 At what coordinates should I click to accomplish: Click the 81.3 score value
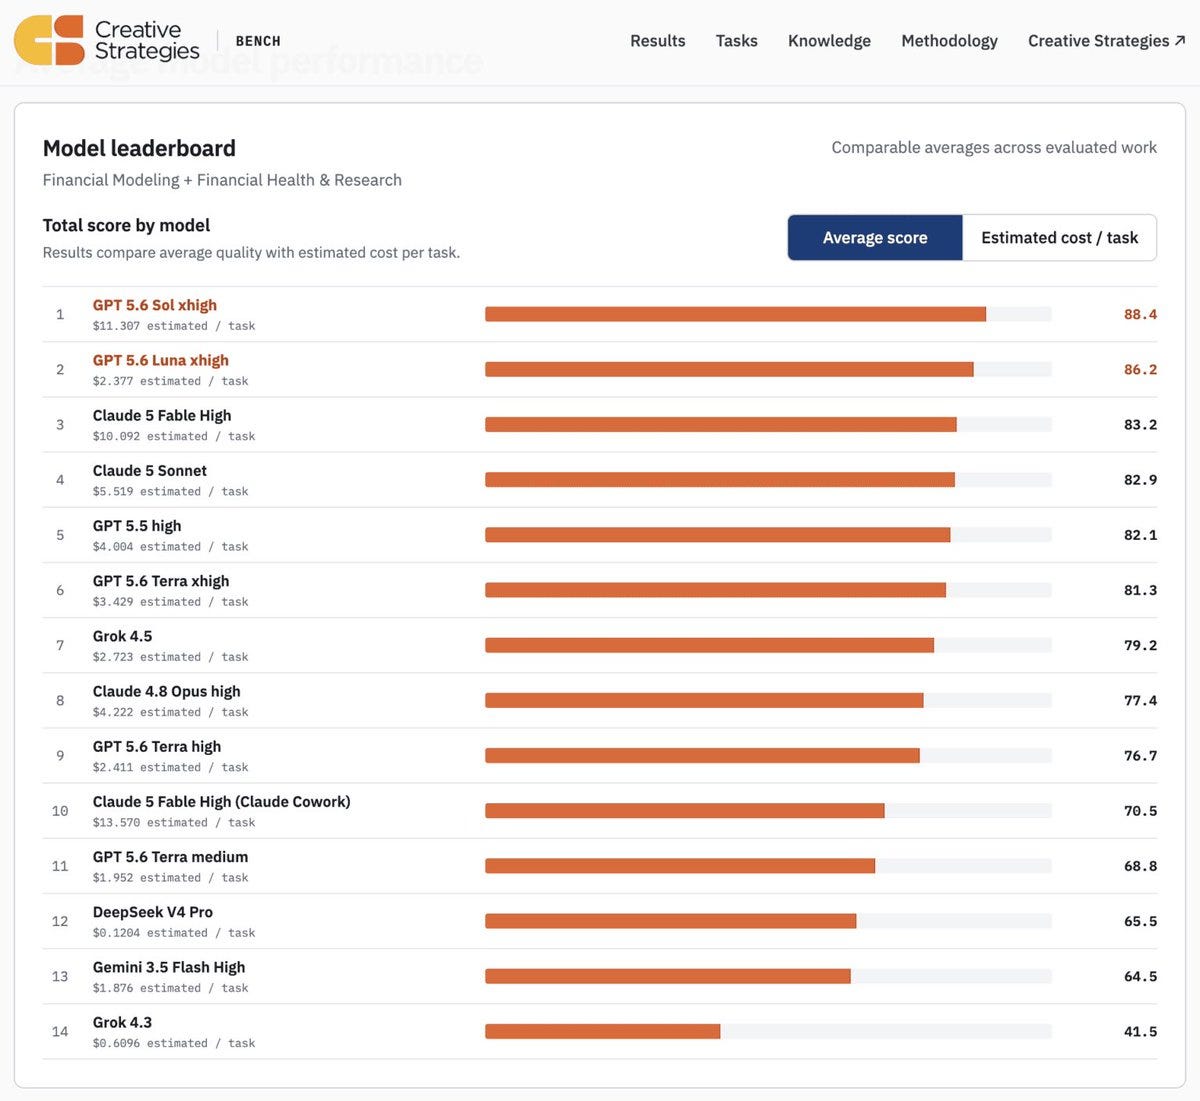[x=1140, y=590]
